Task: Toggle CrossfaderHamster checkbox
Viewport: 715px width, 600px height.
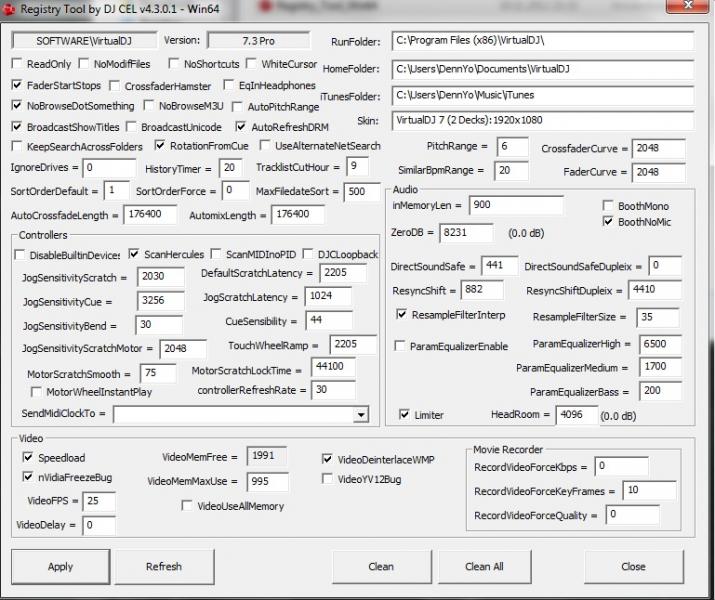Action: pos(115,86)
